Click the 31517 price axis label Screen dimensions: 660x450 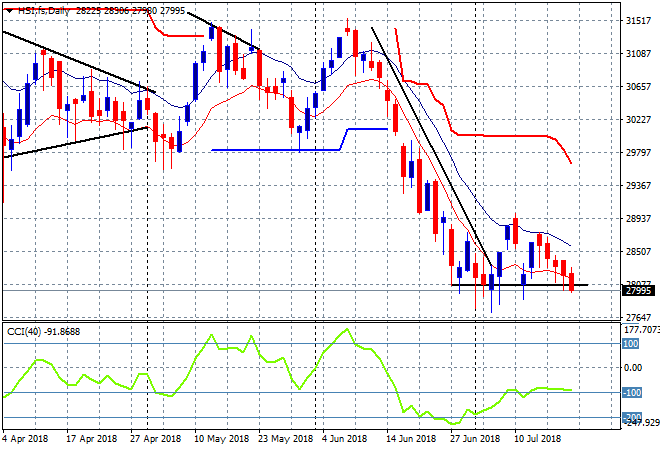(638, 20)
